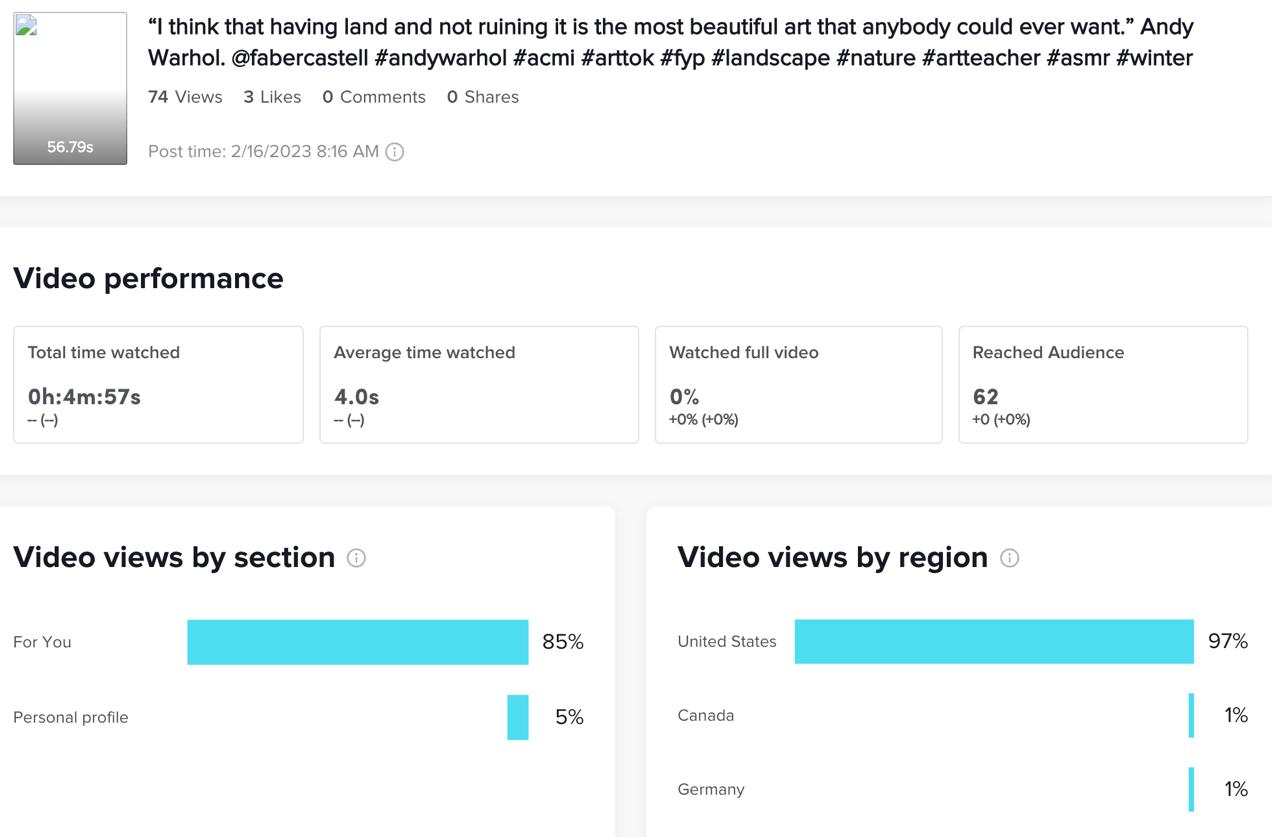Select the Total time watched card
This screenshot has width=1272, height=837.
click(x=158, y=384)
